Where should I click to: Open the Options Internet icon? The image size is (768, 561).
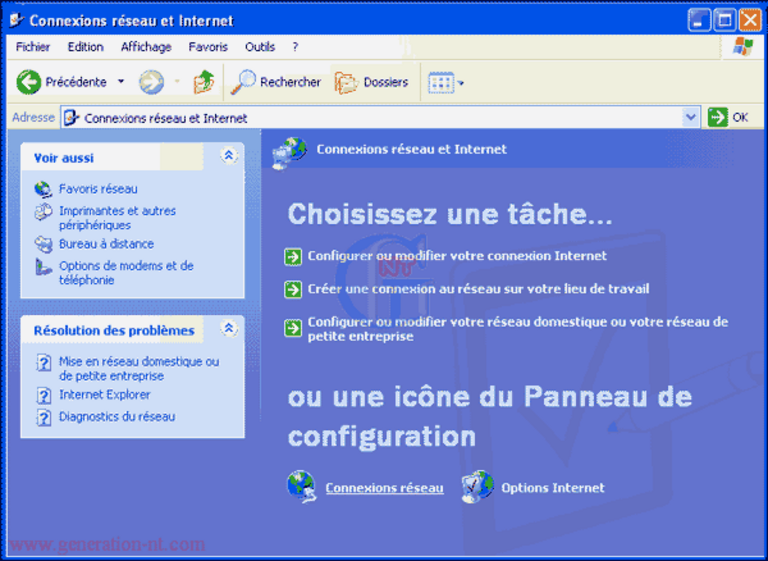[x=477, y=487]
